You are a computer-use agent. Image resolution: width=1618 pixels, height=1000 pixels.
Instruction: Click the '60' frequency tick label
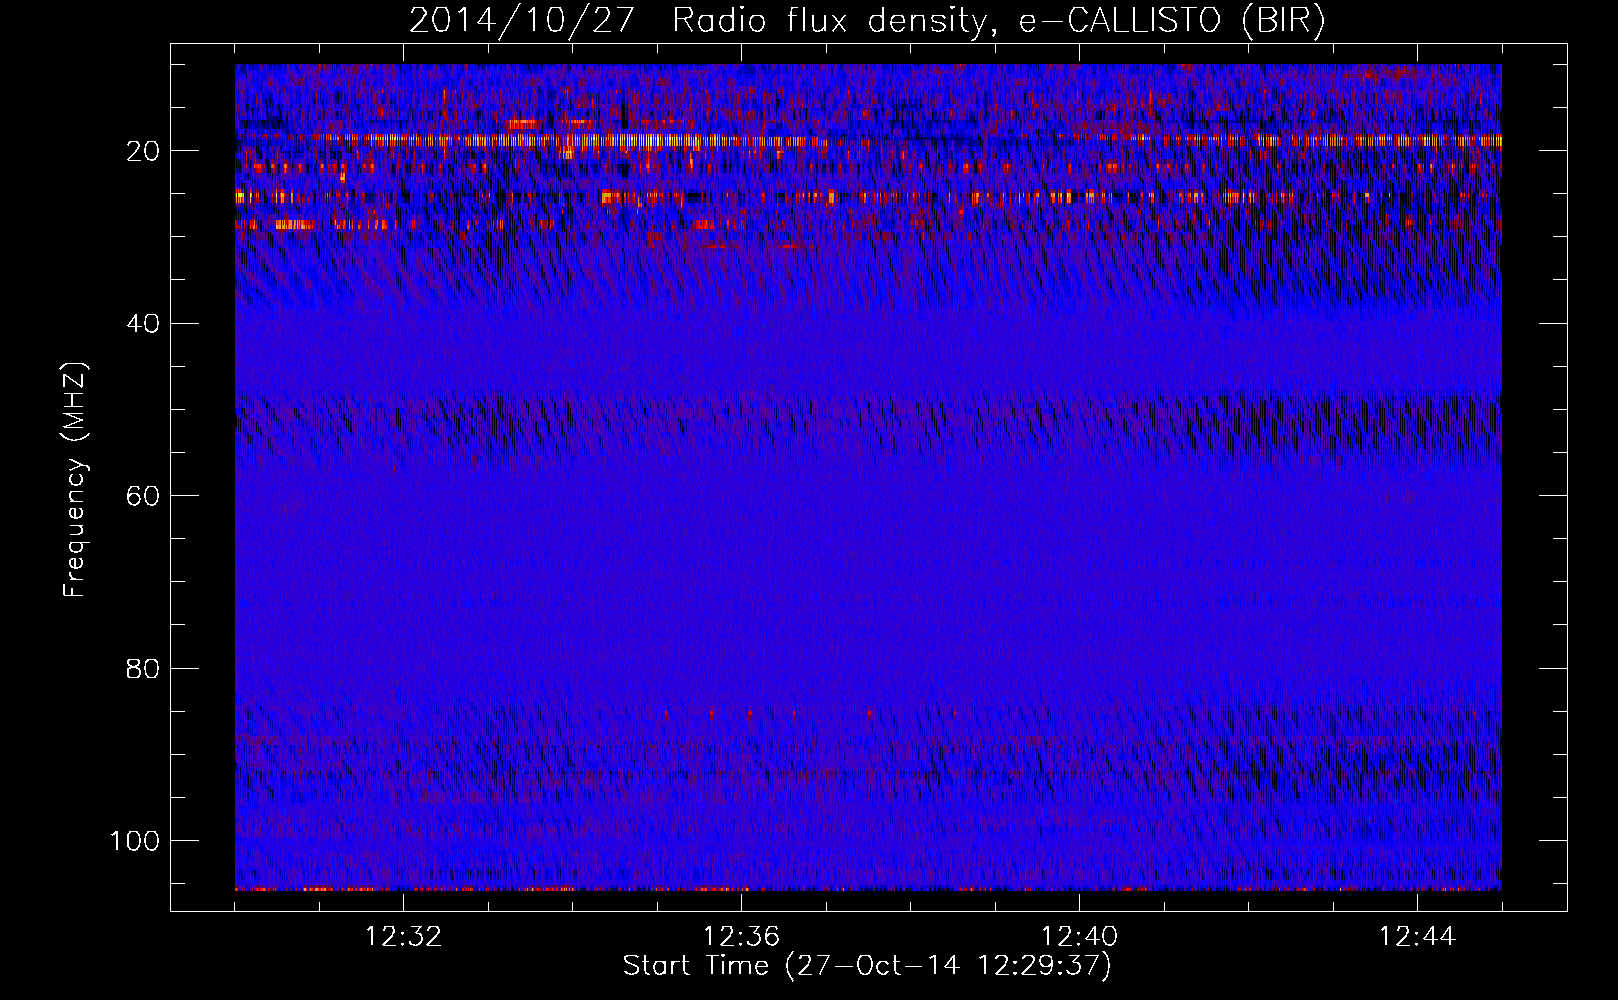coord(144,496)
